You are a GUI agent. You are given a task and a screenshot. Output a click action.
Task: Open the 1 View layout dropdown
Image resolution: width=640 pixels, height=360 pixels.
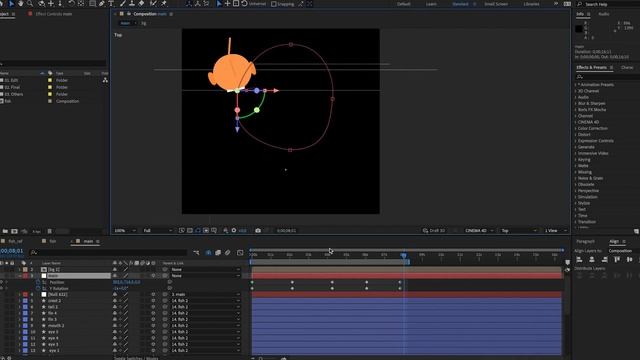pyautogui.click(x=556, y=231)
